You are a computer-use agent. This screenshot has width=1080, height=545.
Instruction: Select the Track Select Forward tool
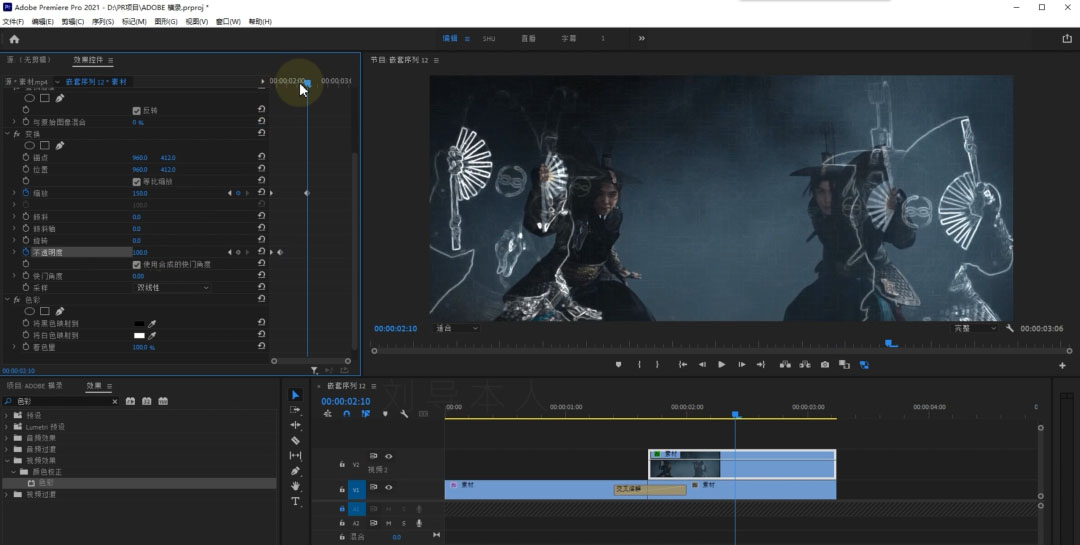295,410
